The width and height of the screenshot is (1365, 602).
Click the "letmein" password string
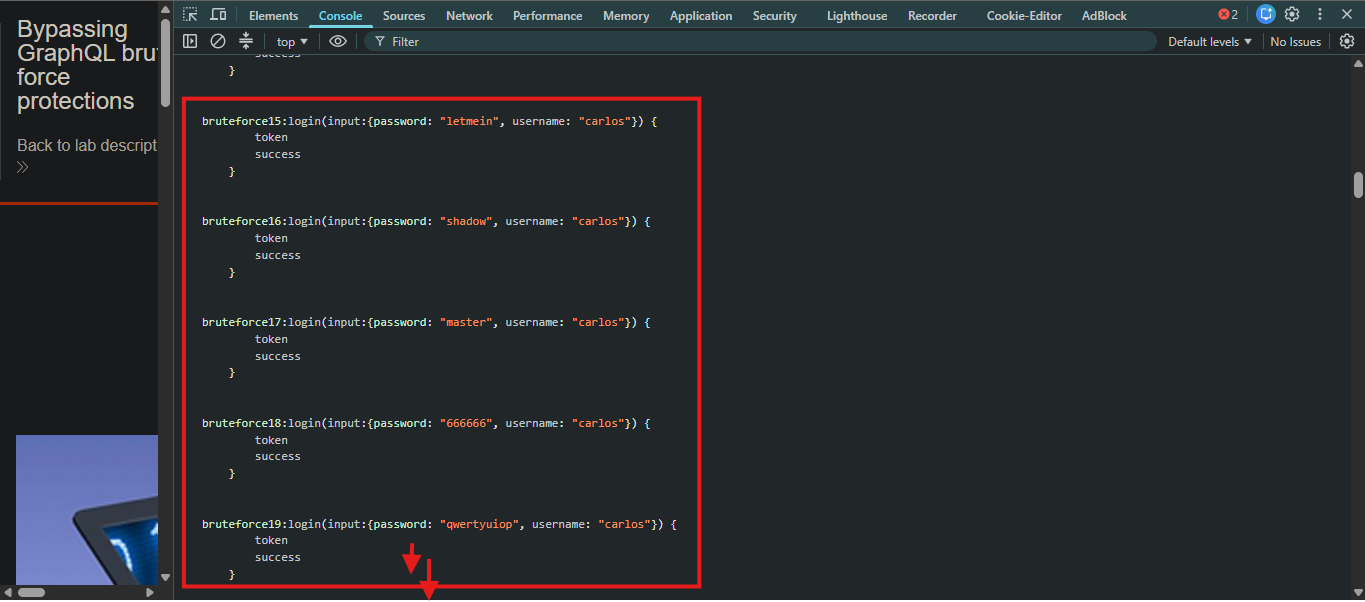tap(469, 121)
